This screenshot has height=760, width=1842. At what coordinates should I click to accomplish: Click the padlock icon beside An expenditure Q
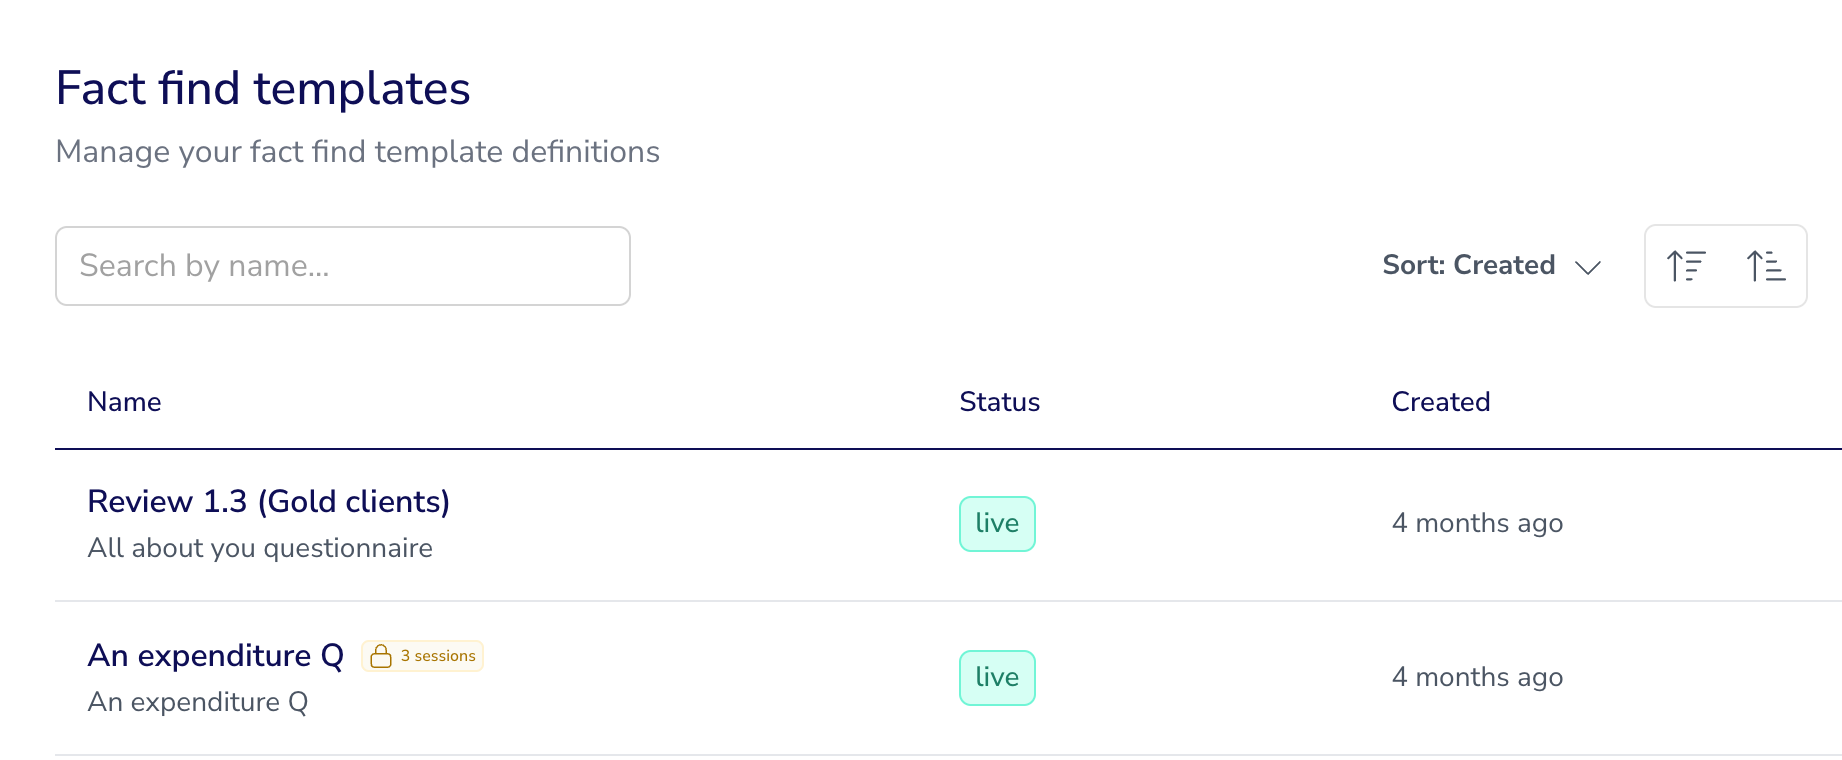coord(380,656)
